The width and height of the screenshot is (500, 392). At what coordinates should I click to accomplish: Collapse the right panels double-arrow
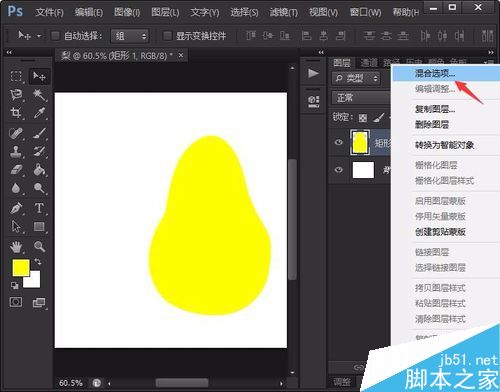(x=491, y=52)
